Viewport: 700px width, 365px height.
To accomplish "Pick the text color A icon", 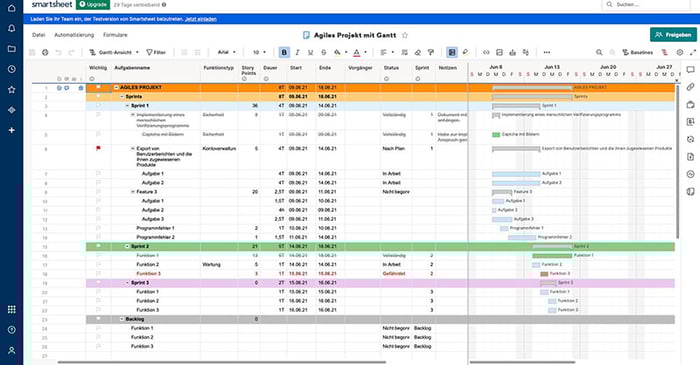I will tap(356, 52).
